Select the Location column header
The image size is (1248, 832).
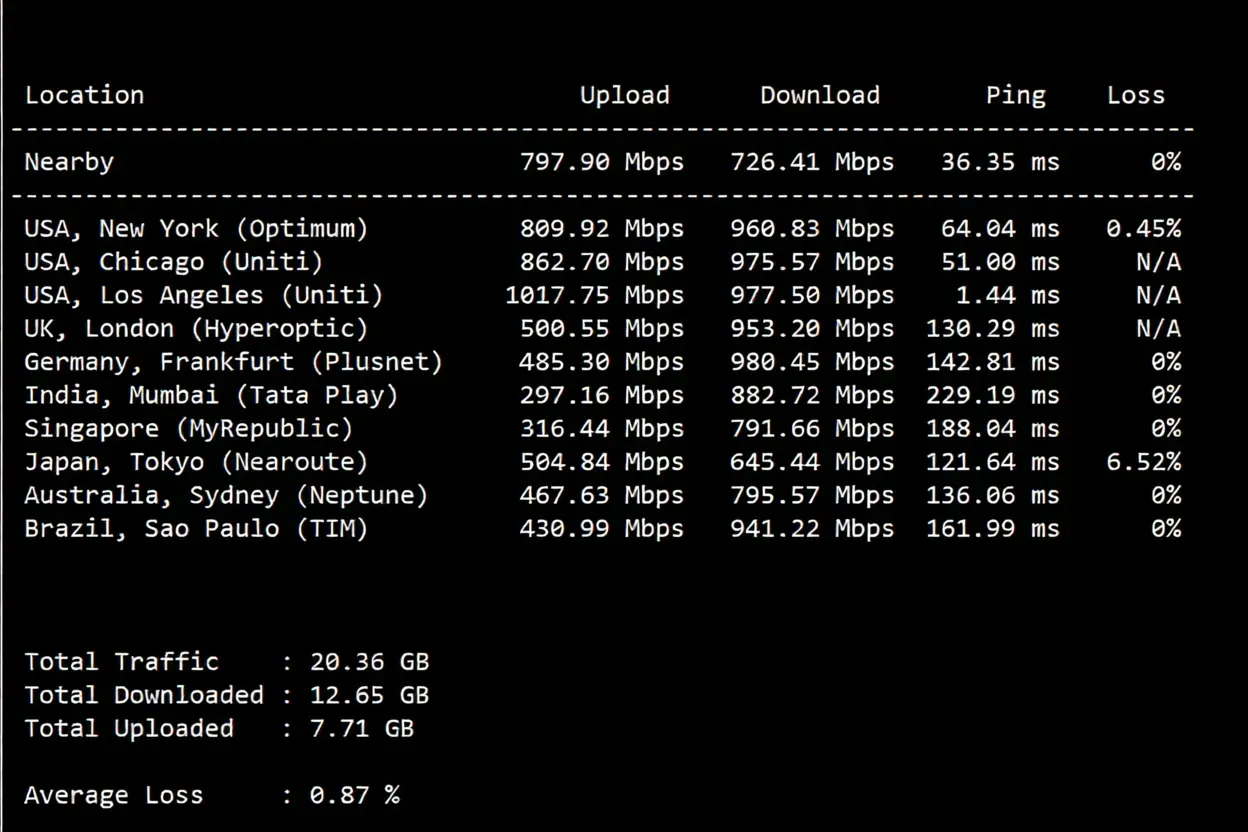click(84, 95)
